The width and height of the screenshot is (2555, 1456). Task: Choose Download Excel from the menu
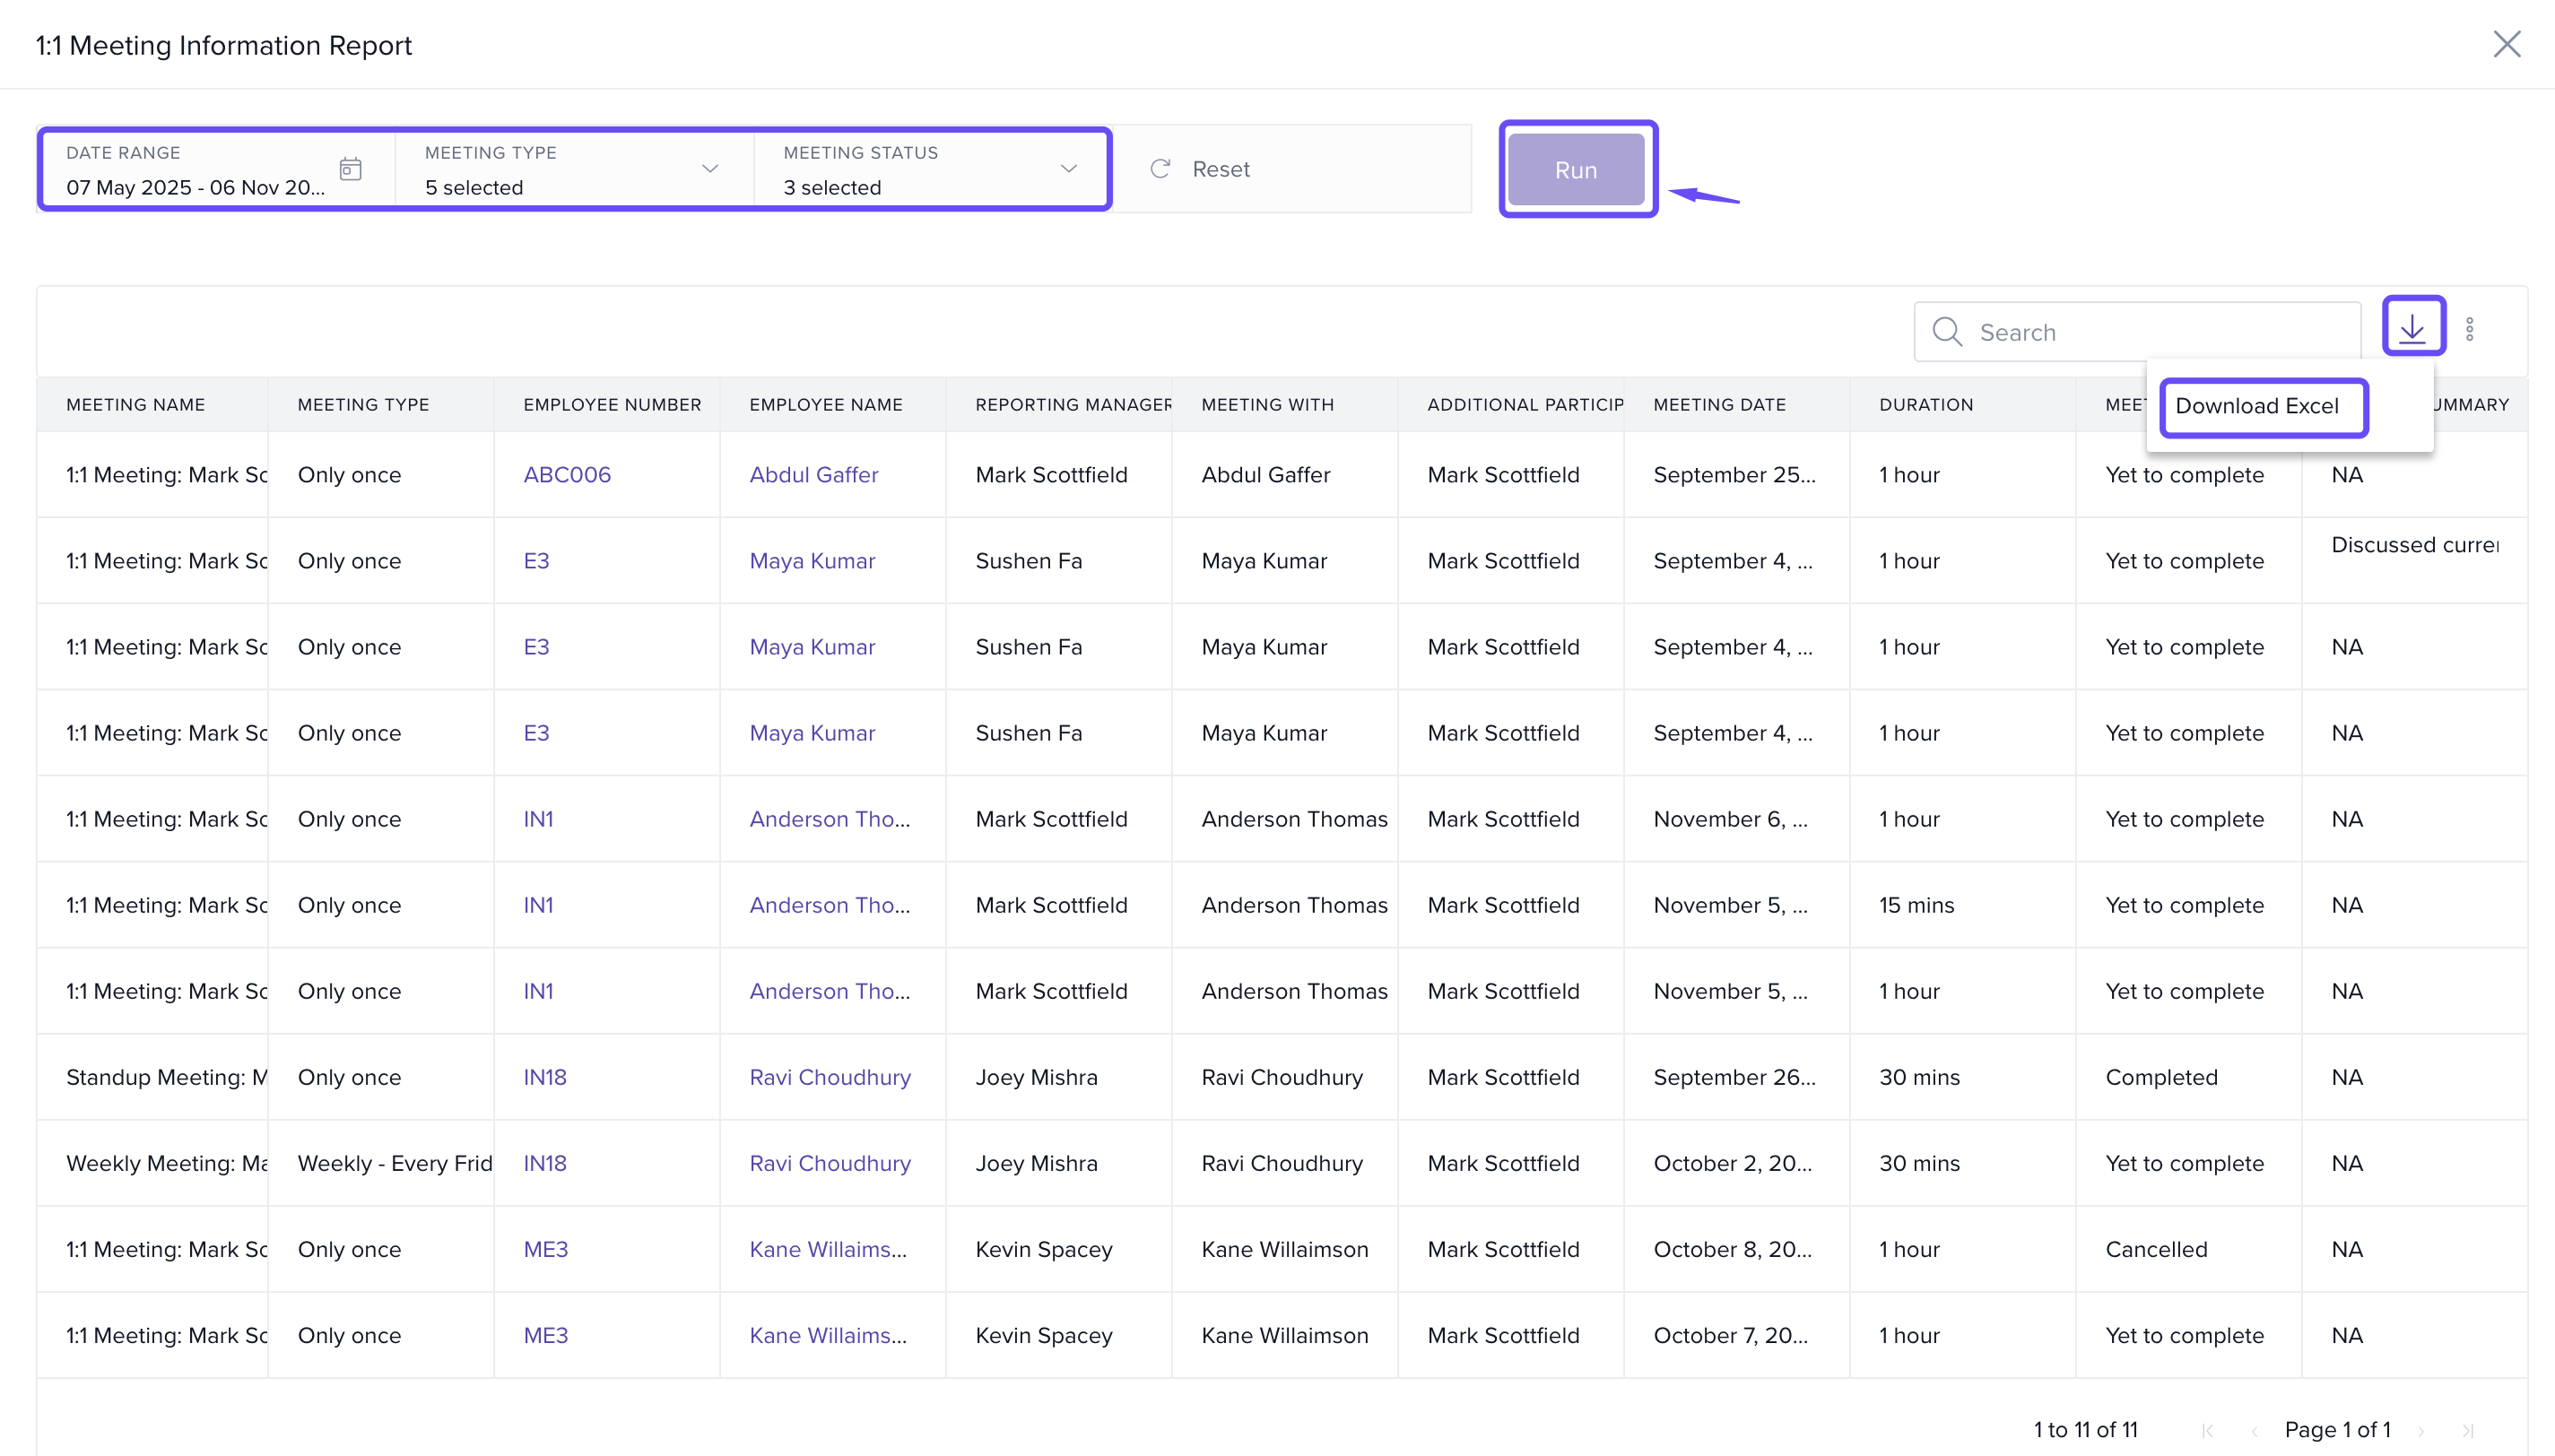pos(2257,406)
